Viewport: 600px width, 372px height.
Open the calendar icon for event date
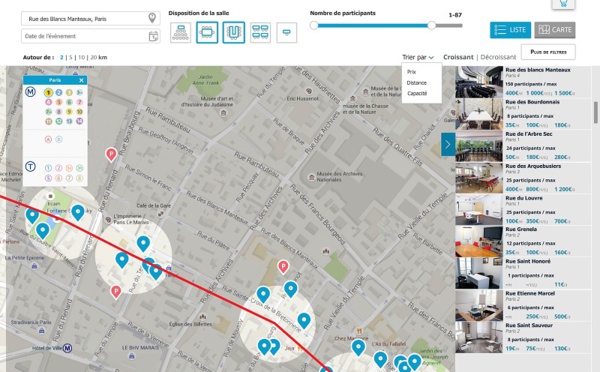tap(153, 36)
